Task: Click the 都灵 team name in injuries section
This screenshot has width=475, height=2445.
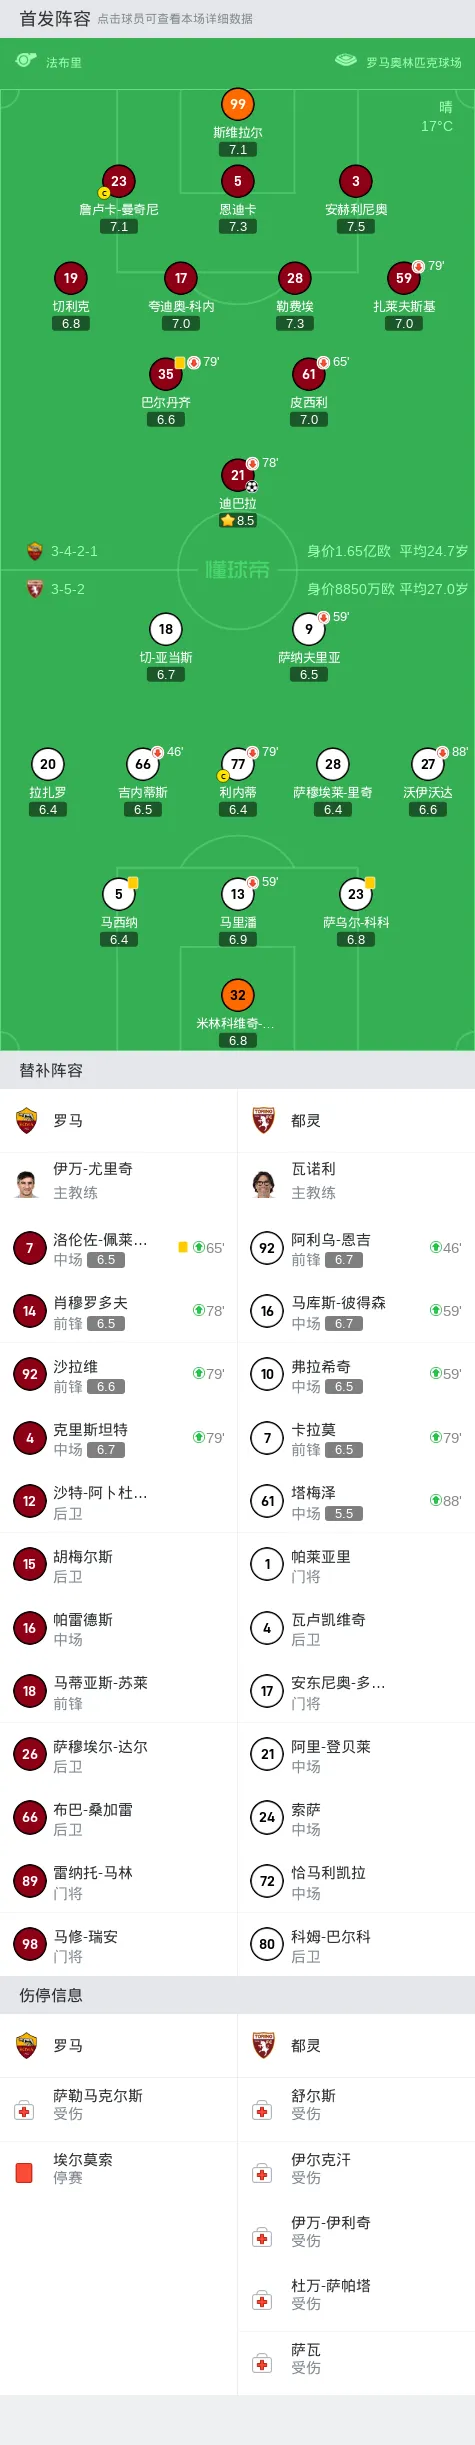Action: pyautogui.click(x=306, y=2046)
